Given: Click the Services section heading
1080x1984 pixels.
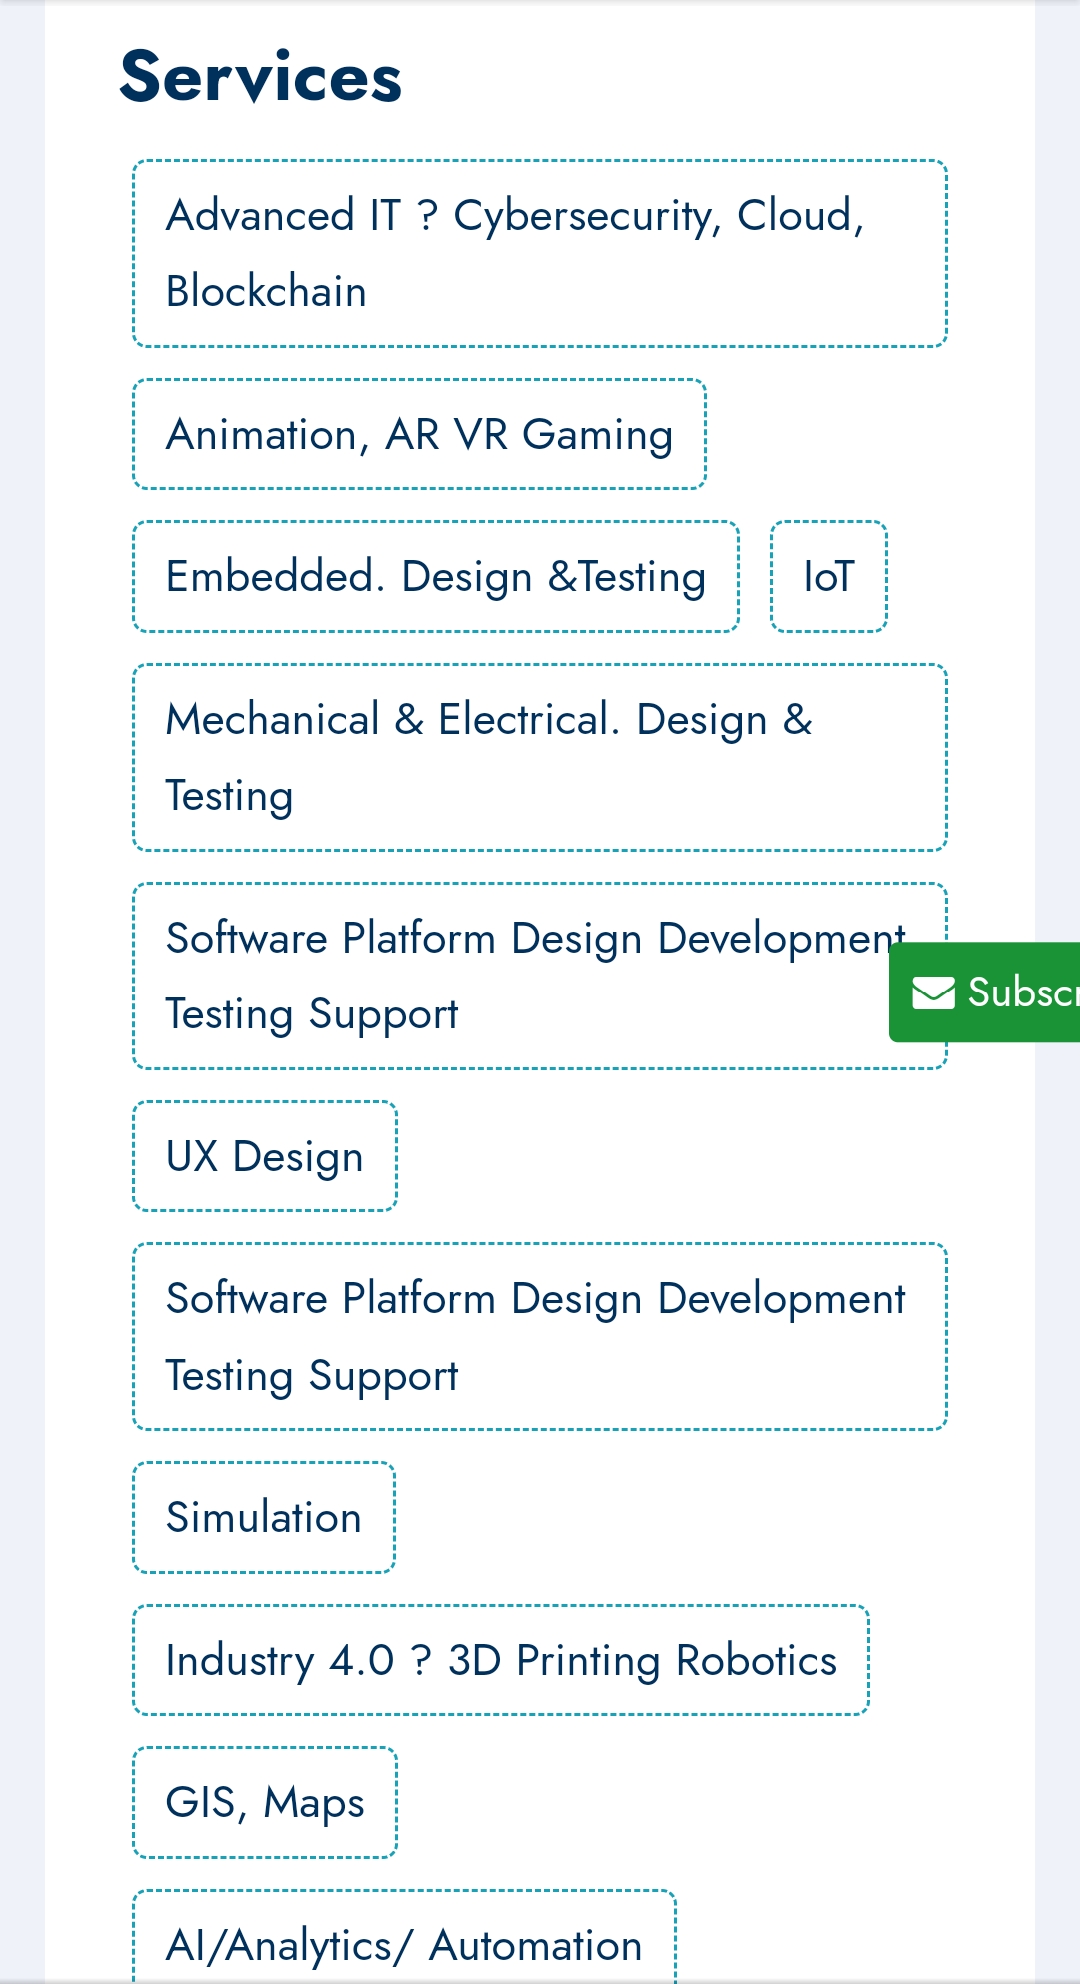Looking at the screenshot, I should 260,77.
